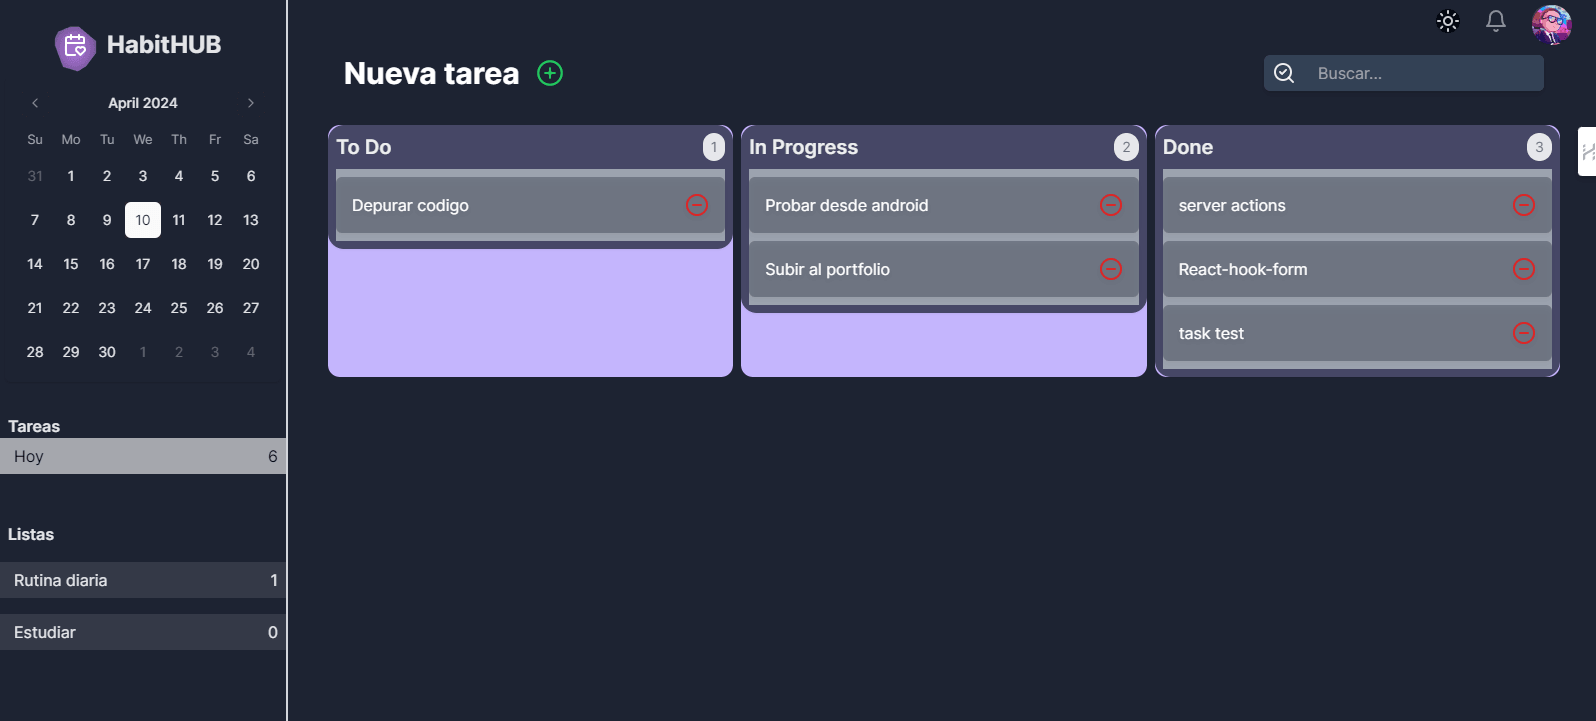Remove the Depurar codigo task

(697, 205)
